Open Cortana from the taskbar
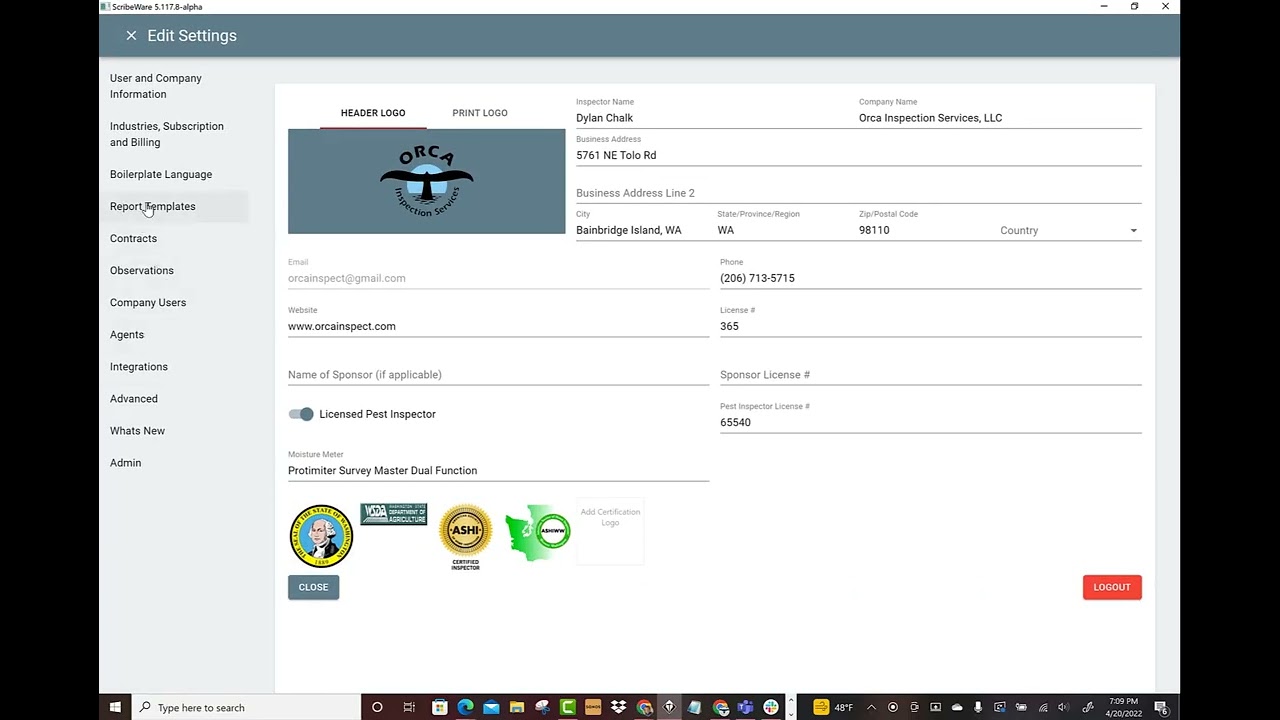The height and width of the screenshot is (720, 1280). point(377,707)
